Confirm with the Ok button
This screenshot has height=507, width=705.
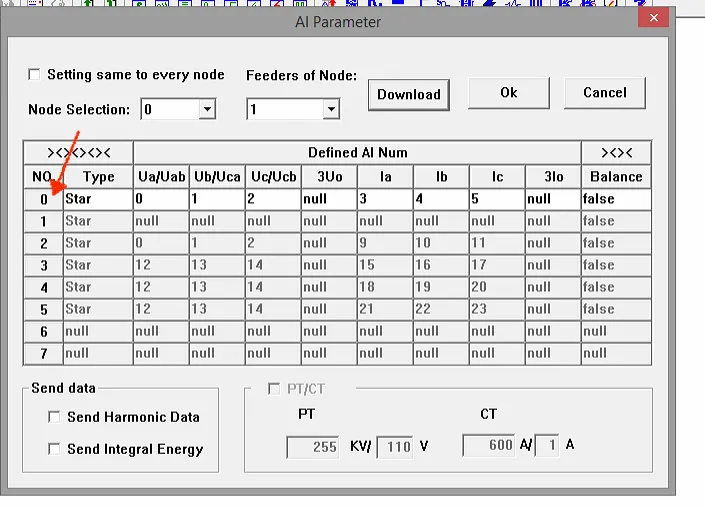pos(509,93)
